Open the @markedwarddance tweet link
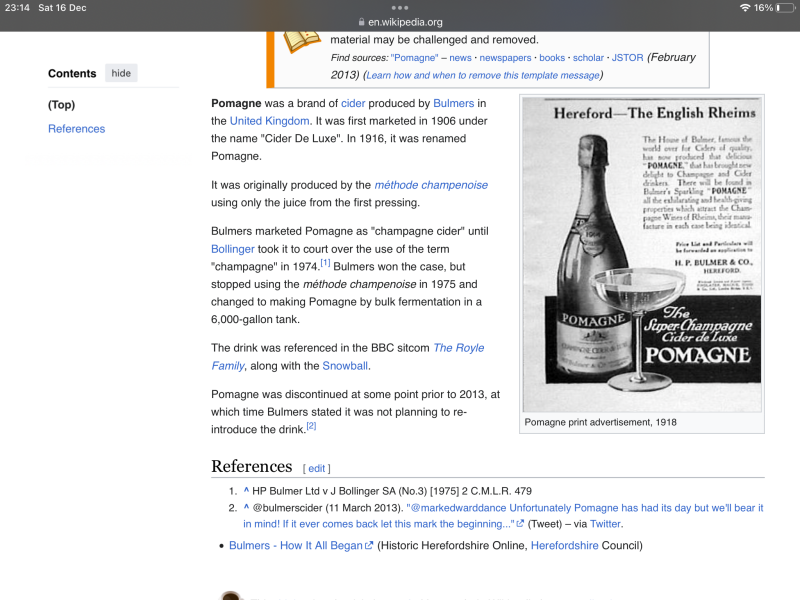Screen dimensions: 800x600 point(503,516)
